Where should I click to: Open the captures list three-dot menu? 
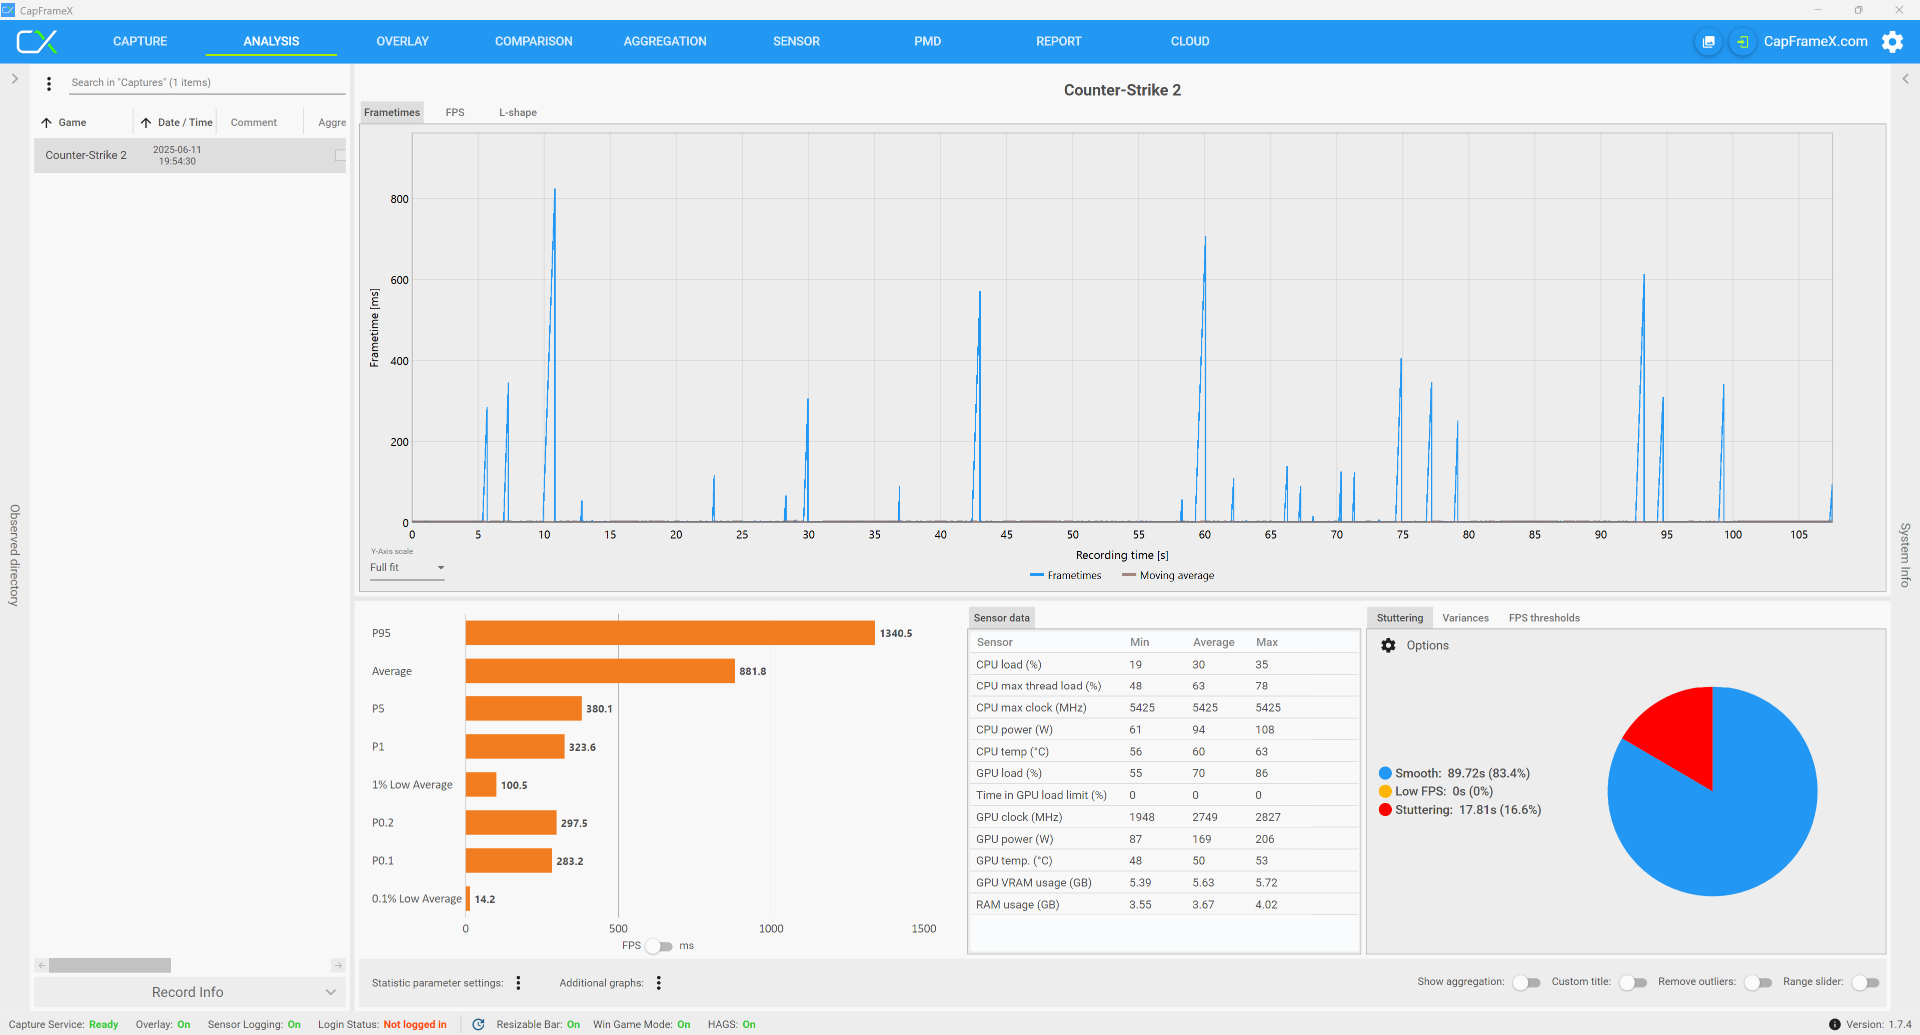pos(49,84)
